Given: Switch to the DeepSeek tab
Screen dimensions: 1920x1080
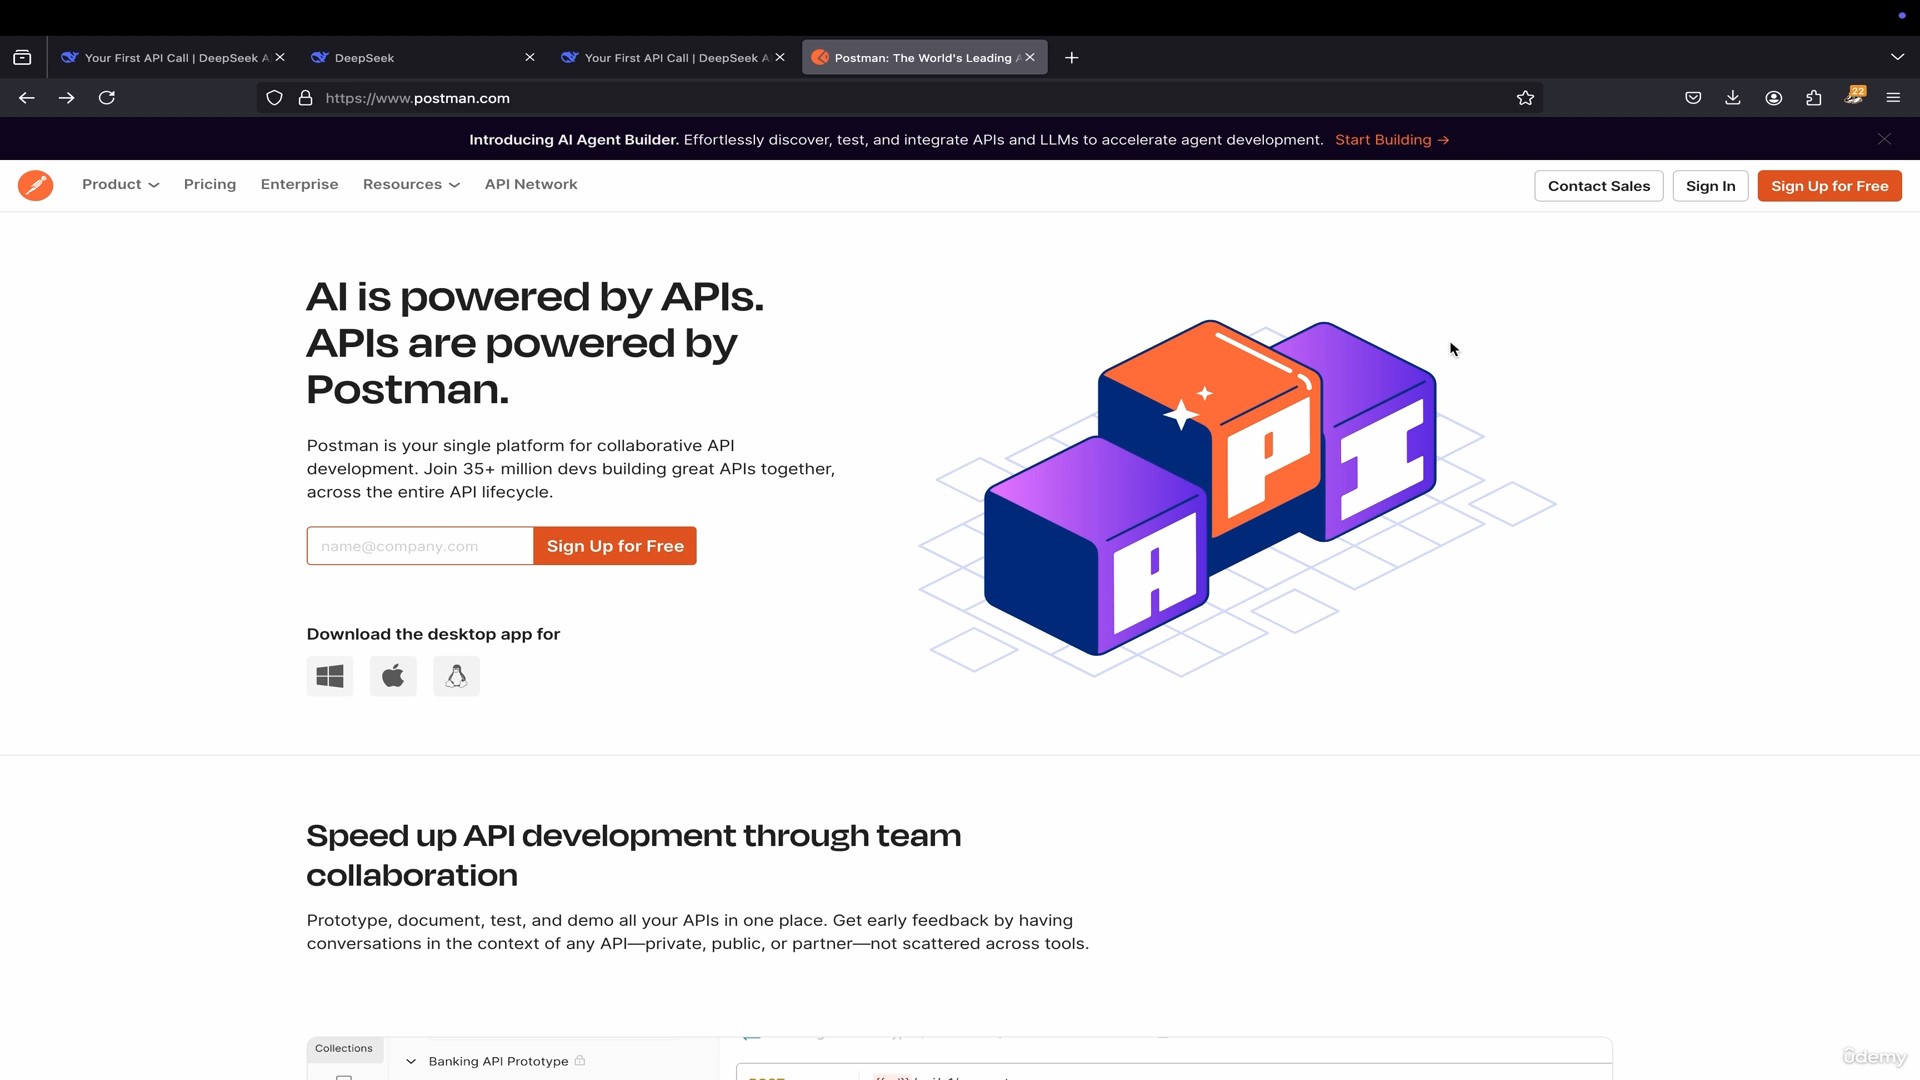Looking at the screenshot, I should point(423,58).
